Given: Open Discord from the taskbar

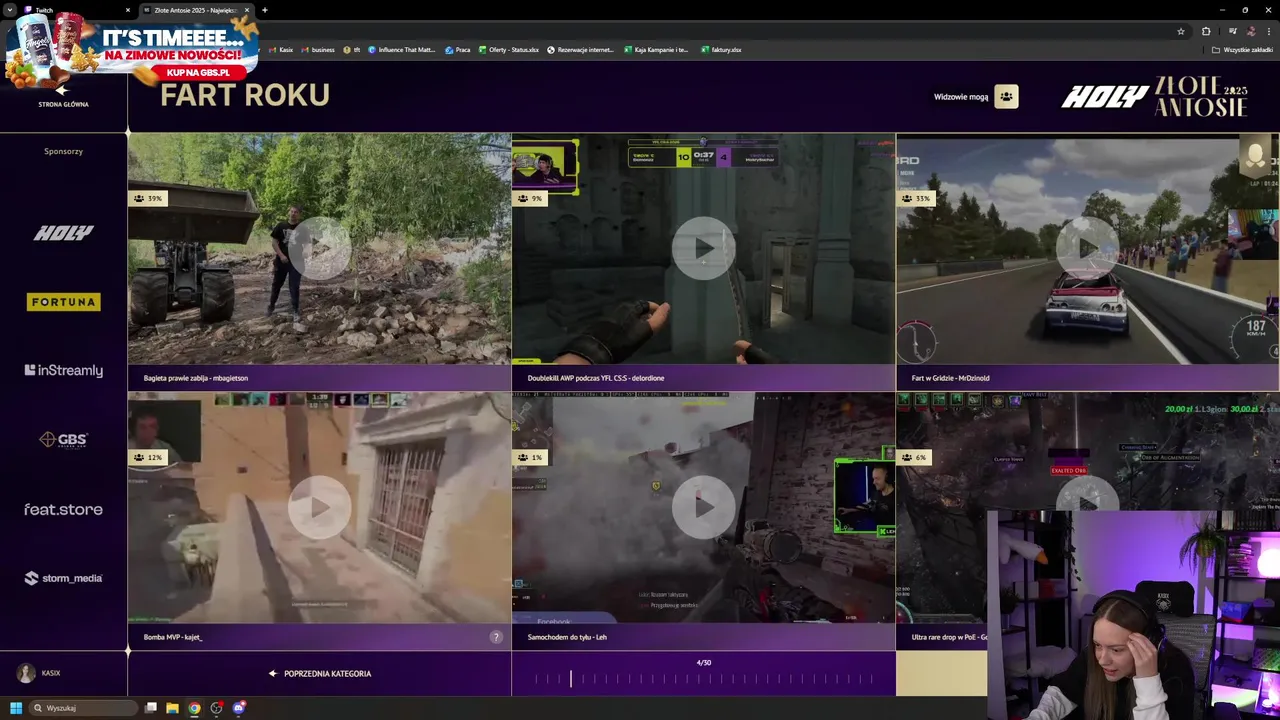Looking at the screenshot, I should pyautogui.click(x=238, y=708).
